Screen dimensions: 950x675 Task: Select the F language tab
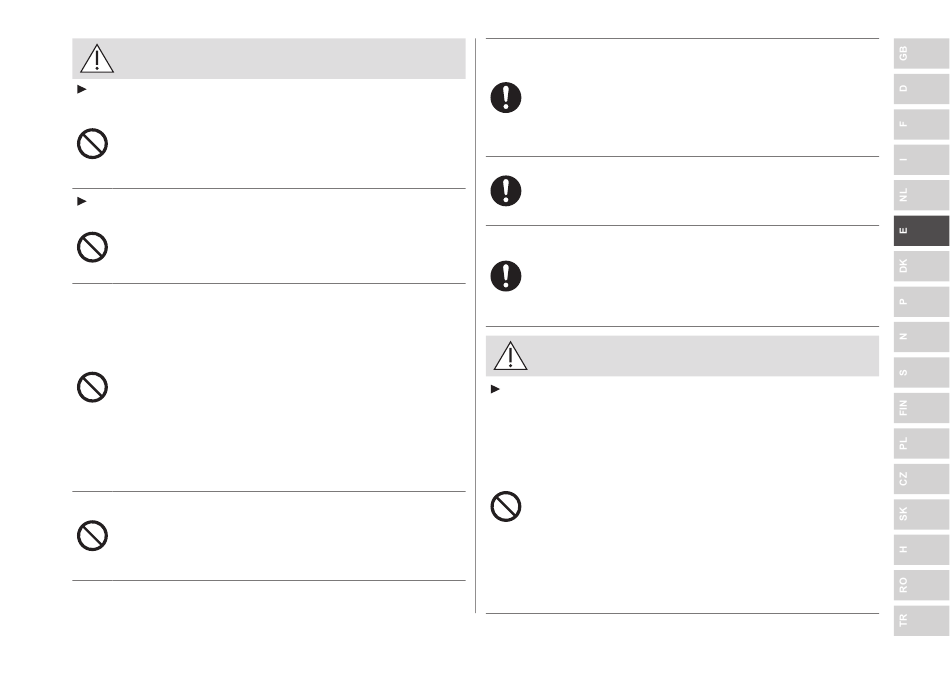click(x=921, y=124)
